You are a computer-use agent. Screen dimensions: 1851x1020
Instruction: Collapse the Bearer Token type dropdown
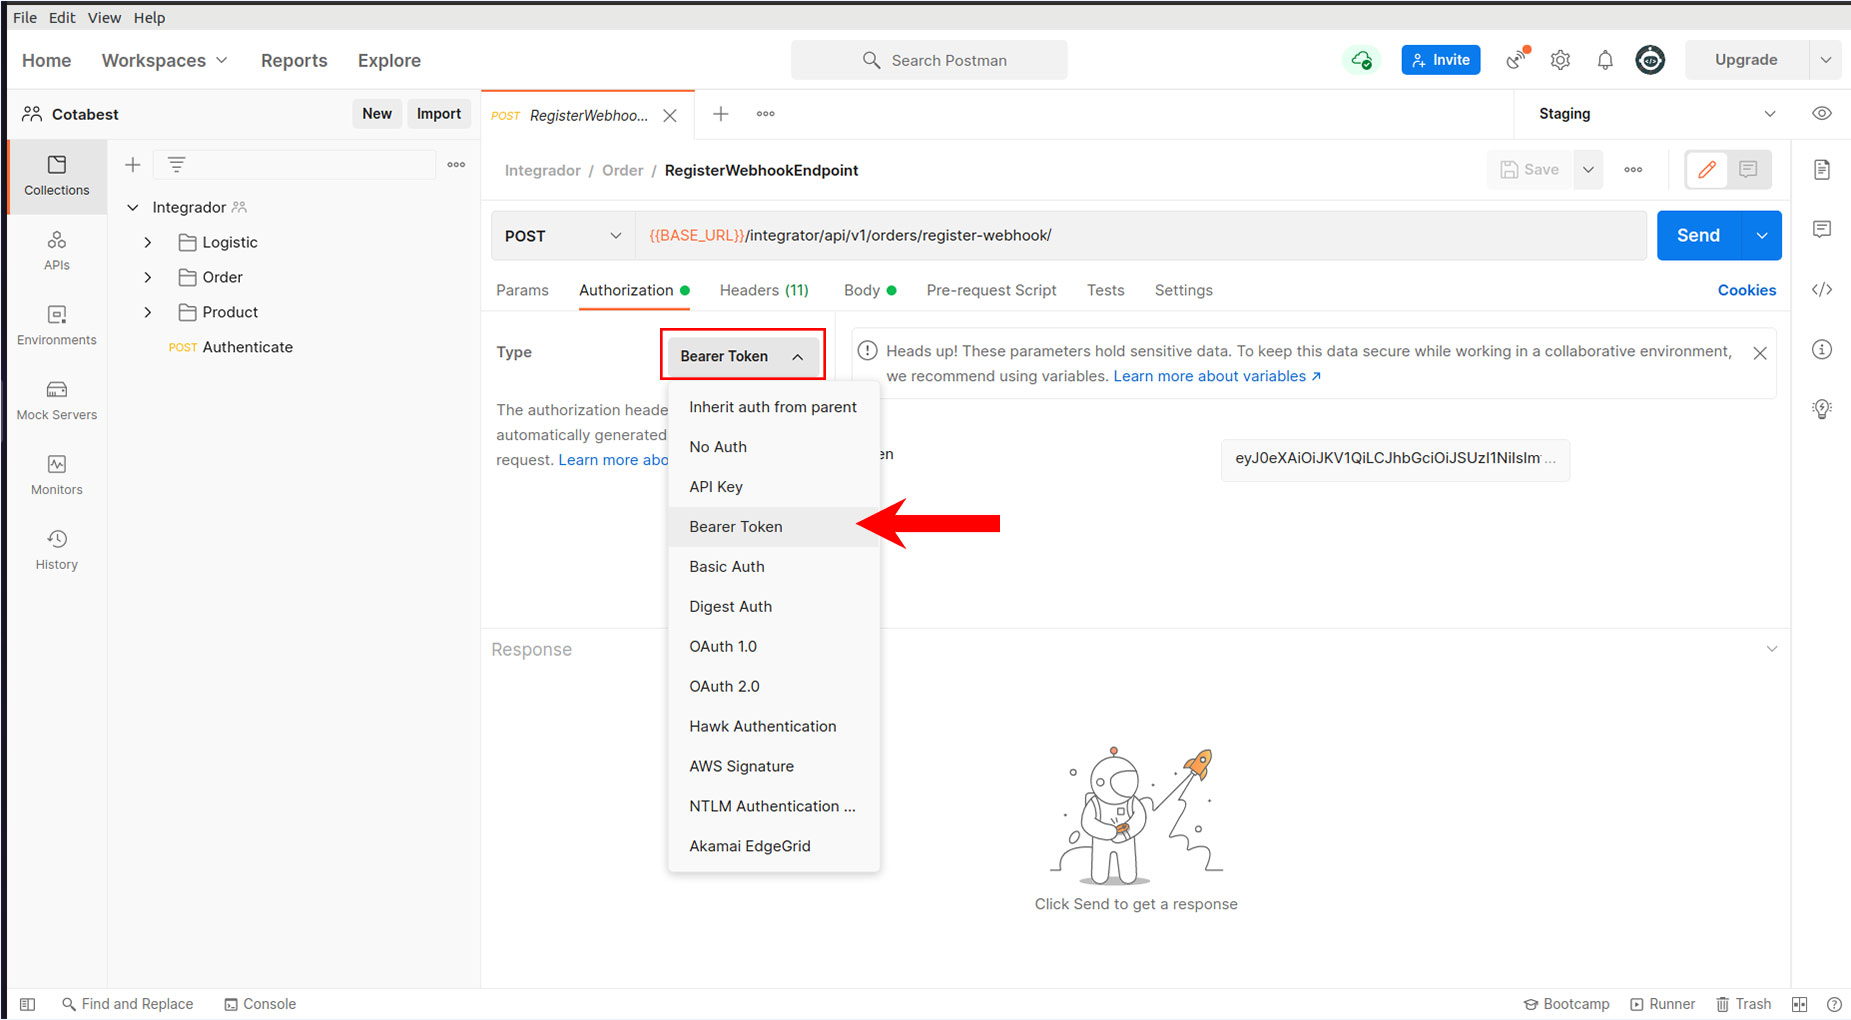tap(742, 356)
